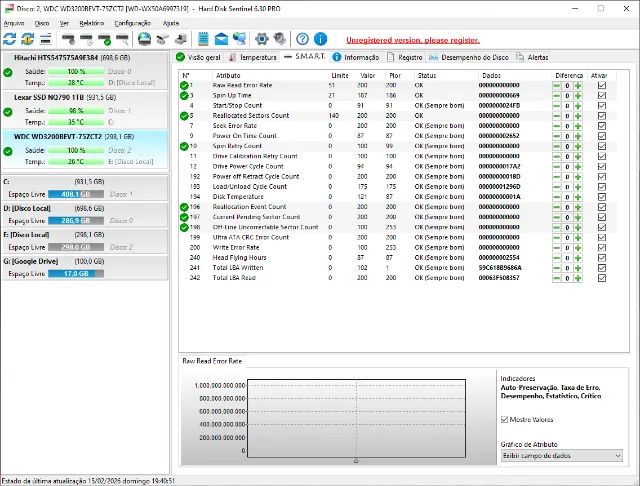Click the C: free space bar 408,1 GB
The height and width of the screenshot is (486, 640).
(x=76, y=194)
